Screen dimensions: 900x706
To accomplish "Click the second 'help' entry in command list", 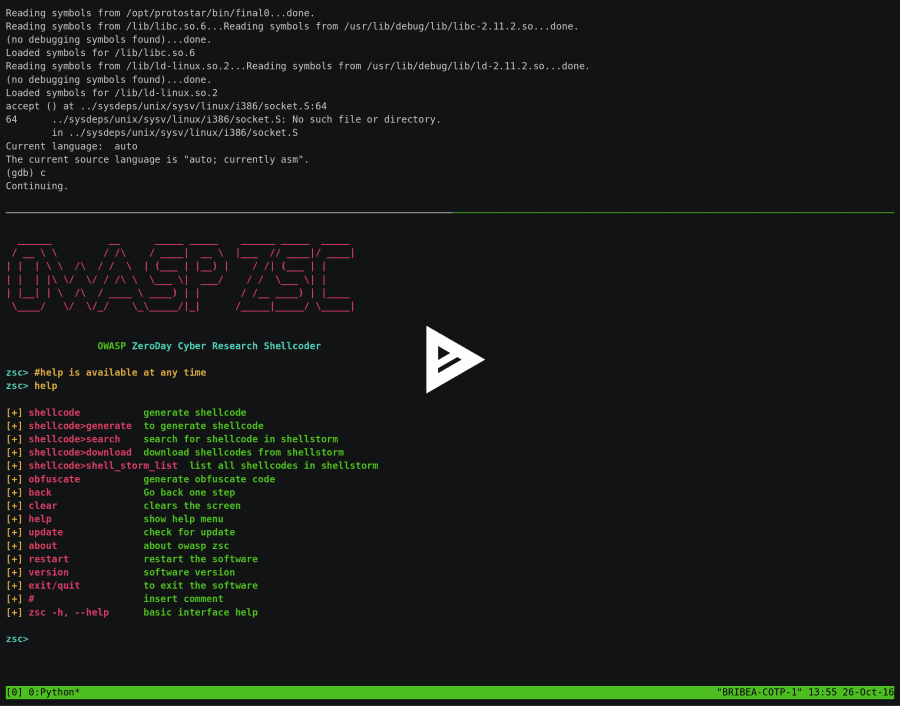I will tap(40, 519).
